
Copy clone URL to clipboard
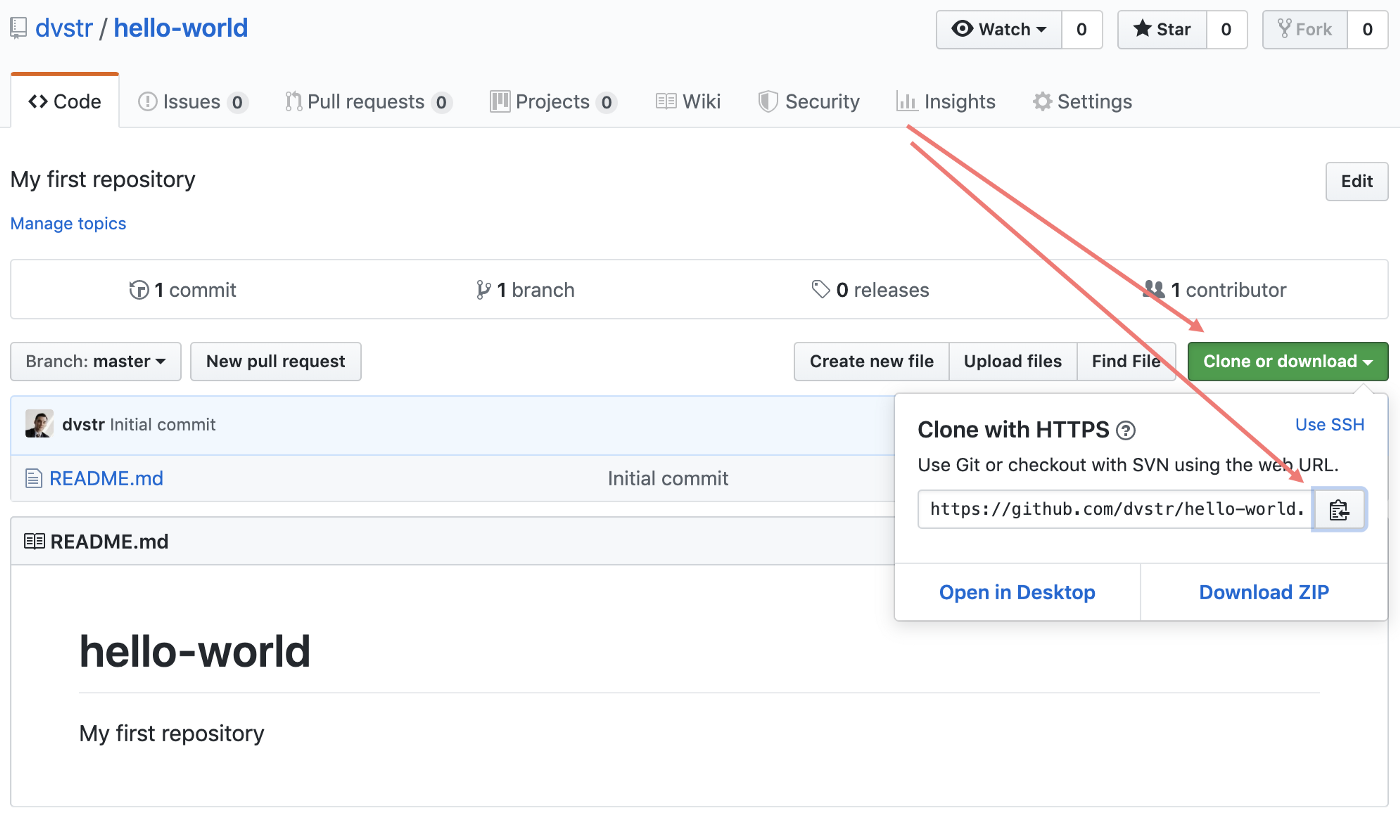[x=1339, y=510]
